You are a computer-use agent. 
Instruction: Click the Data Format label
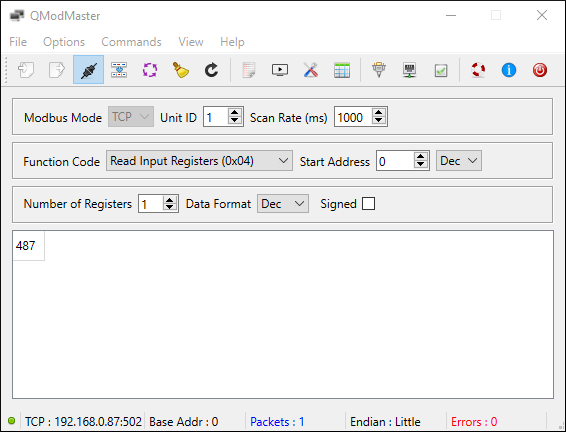click(x=218, y=204)
